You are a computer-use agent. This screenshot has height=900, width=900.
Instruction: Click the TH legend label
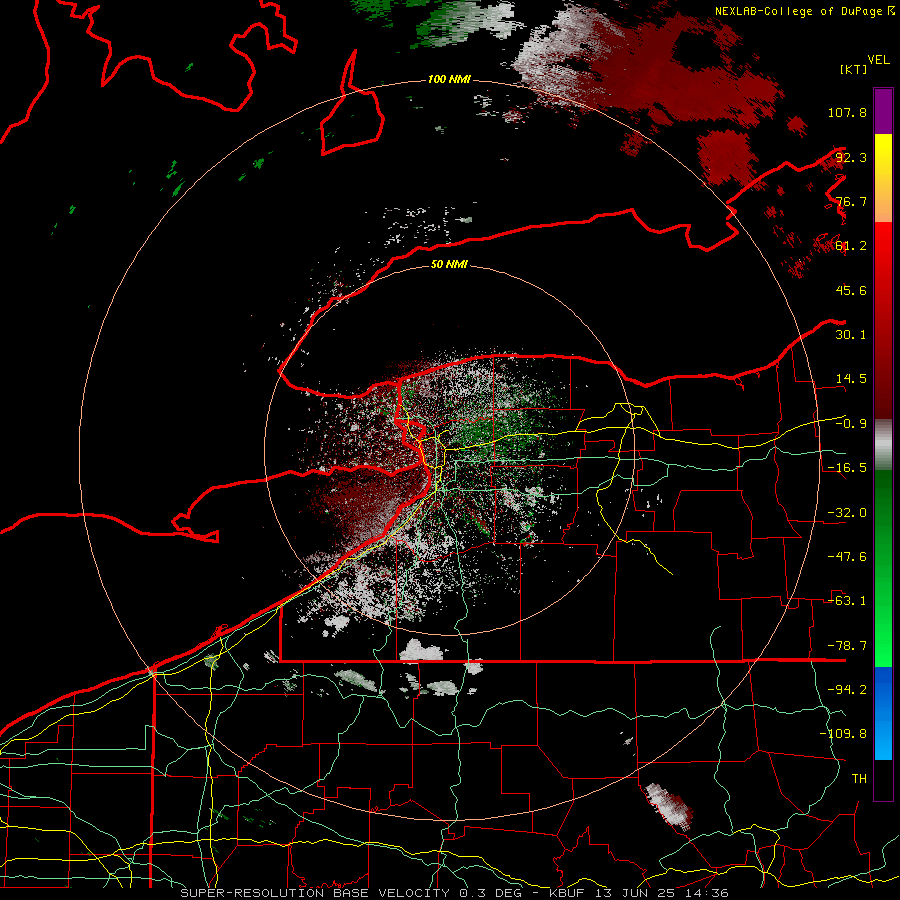pyautogui.click(x=859, y=779)
